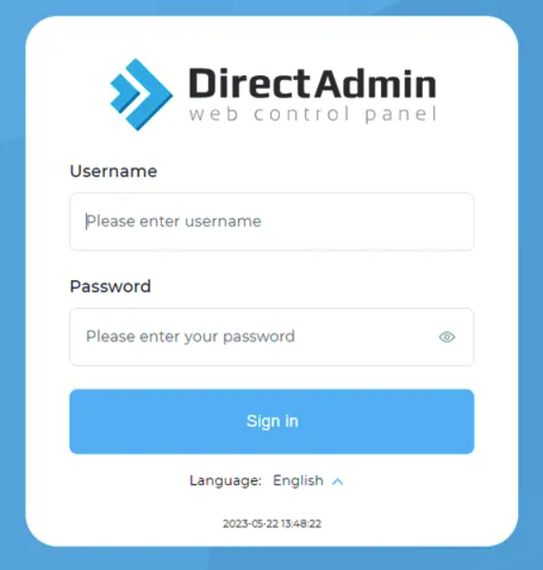This screenshot has width=543, height=570.
Task: Click the 2023-05-22 date in footer timestamp
Action: click(250, 524)
